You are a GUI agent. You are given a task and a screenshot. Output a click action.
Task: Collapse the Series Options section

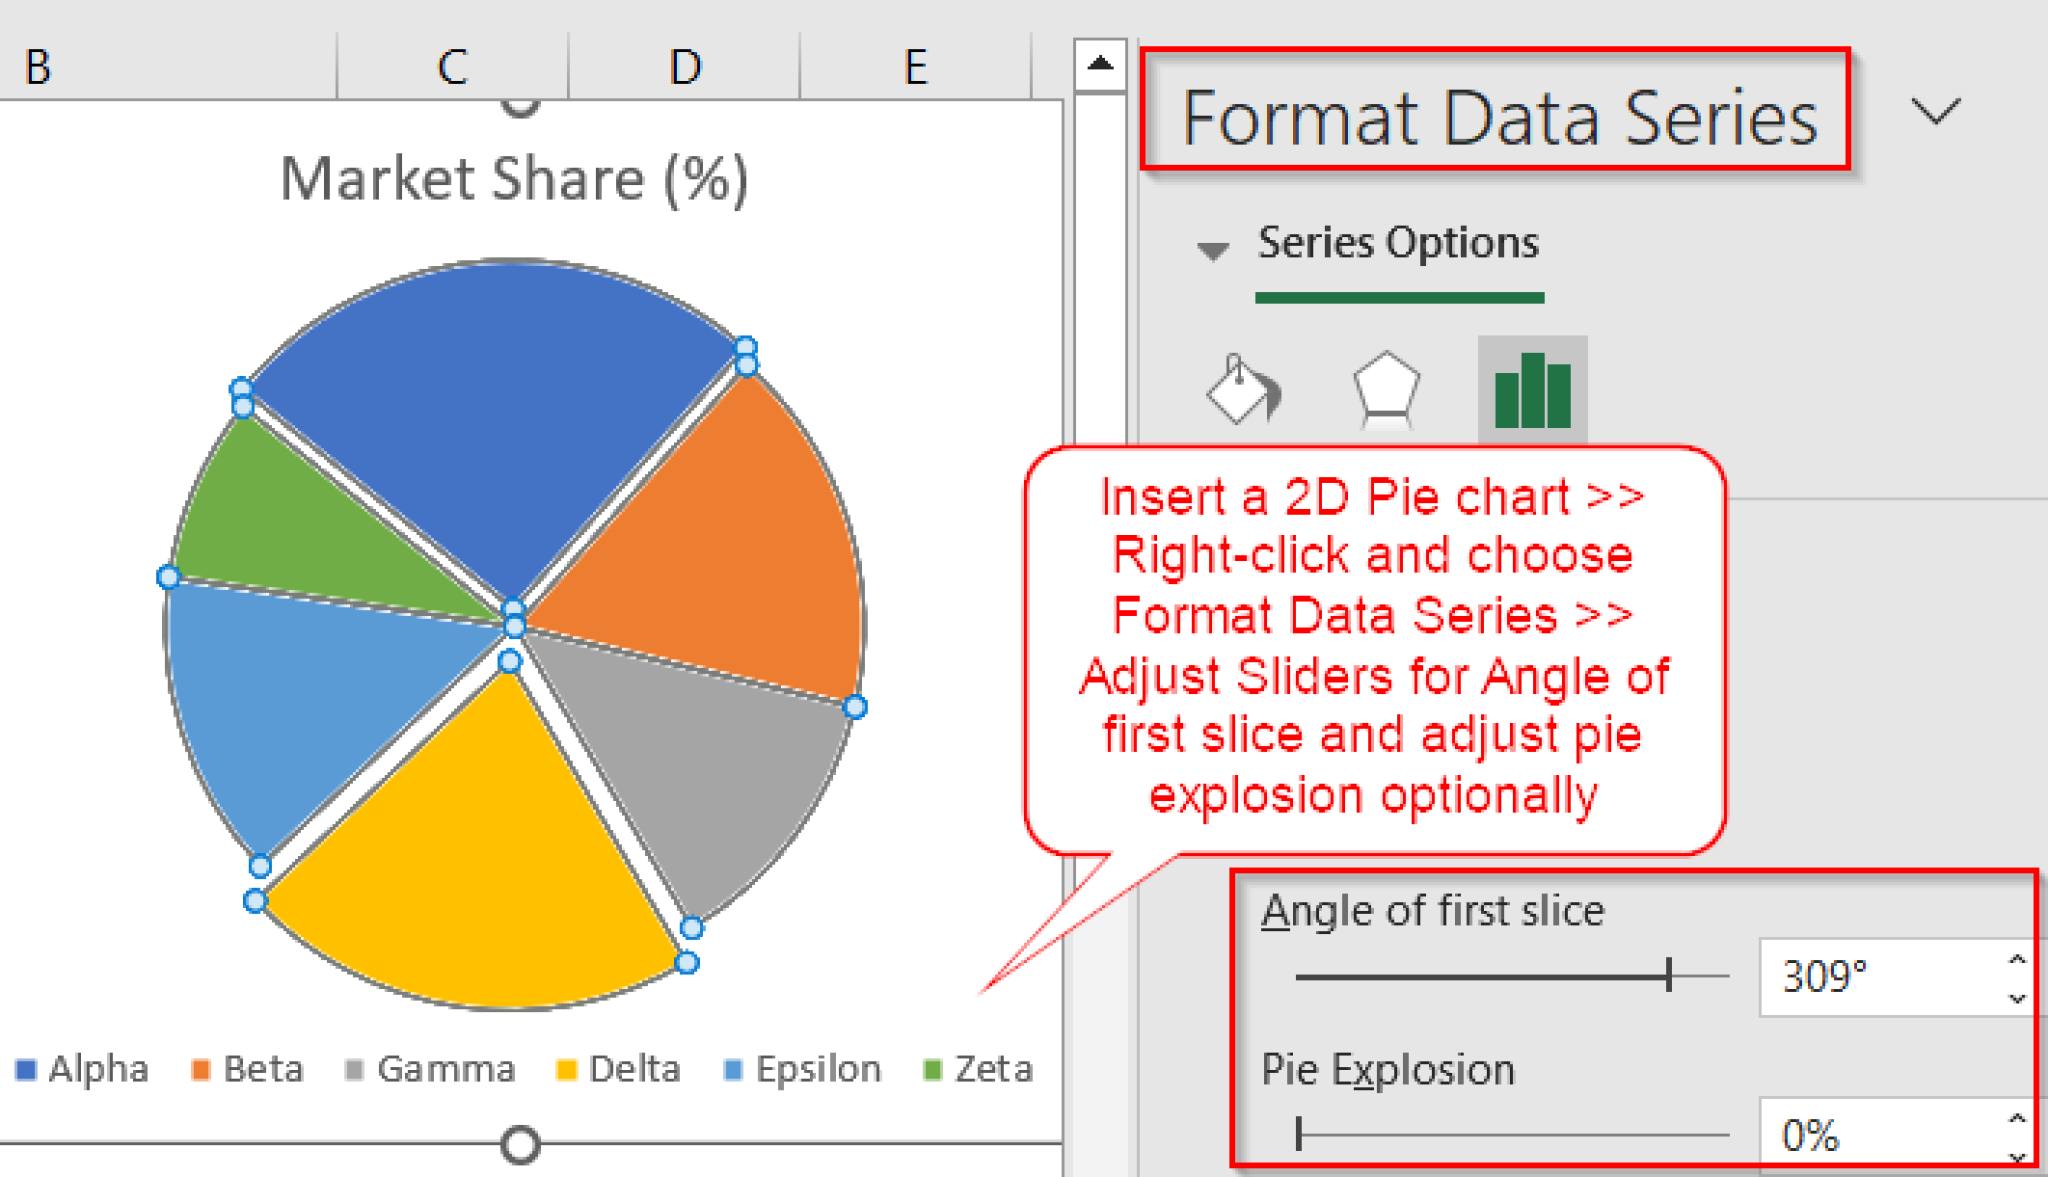pos(1212,248)
